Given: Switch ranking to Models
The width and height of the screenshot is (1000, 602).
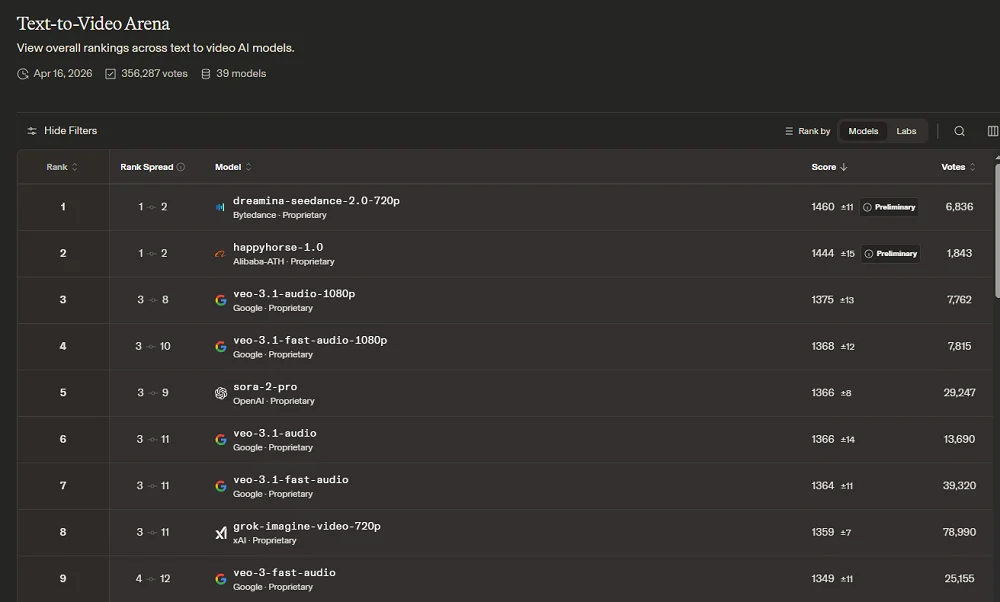Looking at the screenshot, I should pyautogui.click(x=862, y=131).
